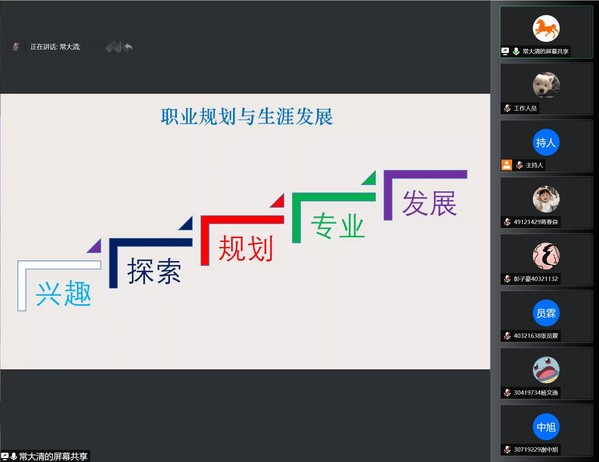The image size is (599, 462).
Task: Select the white dog avatar thumbnail
Action: [546, 85]
